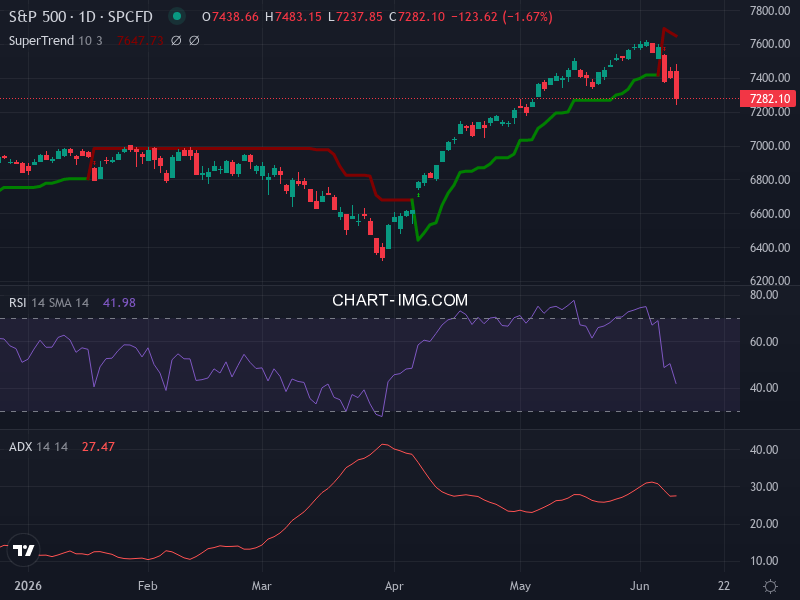Viewport: 800px width, 600px height.
Task: Click the low price L7237.85
Action: (x=355, y=17)
